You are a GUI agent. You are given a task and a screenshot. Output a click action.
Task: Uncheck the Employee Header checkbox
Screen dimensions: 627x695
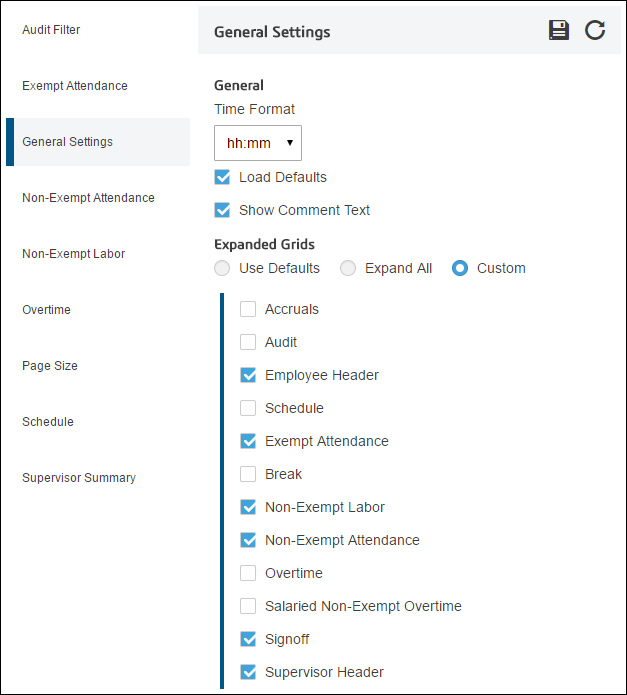tap(248, 375)
